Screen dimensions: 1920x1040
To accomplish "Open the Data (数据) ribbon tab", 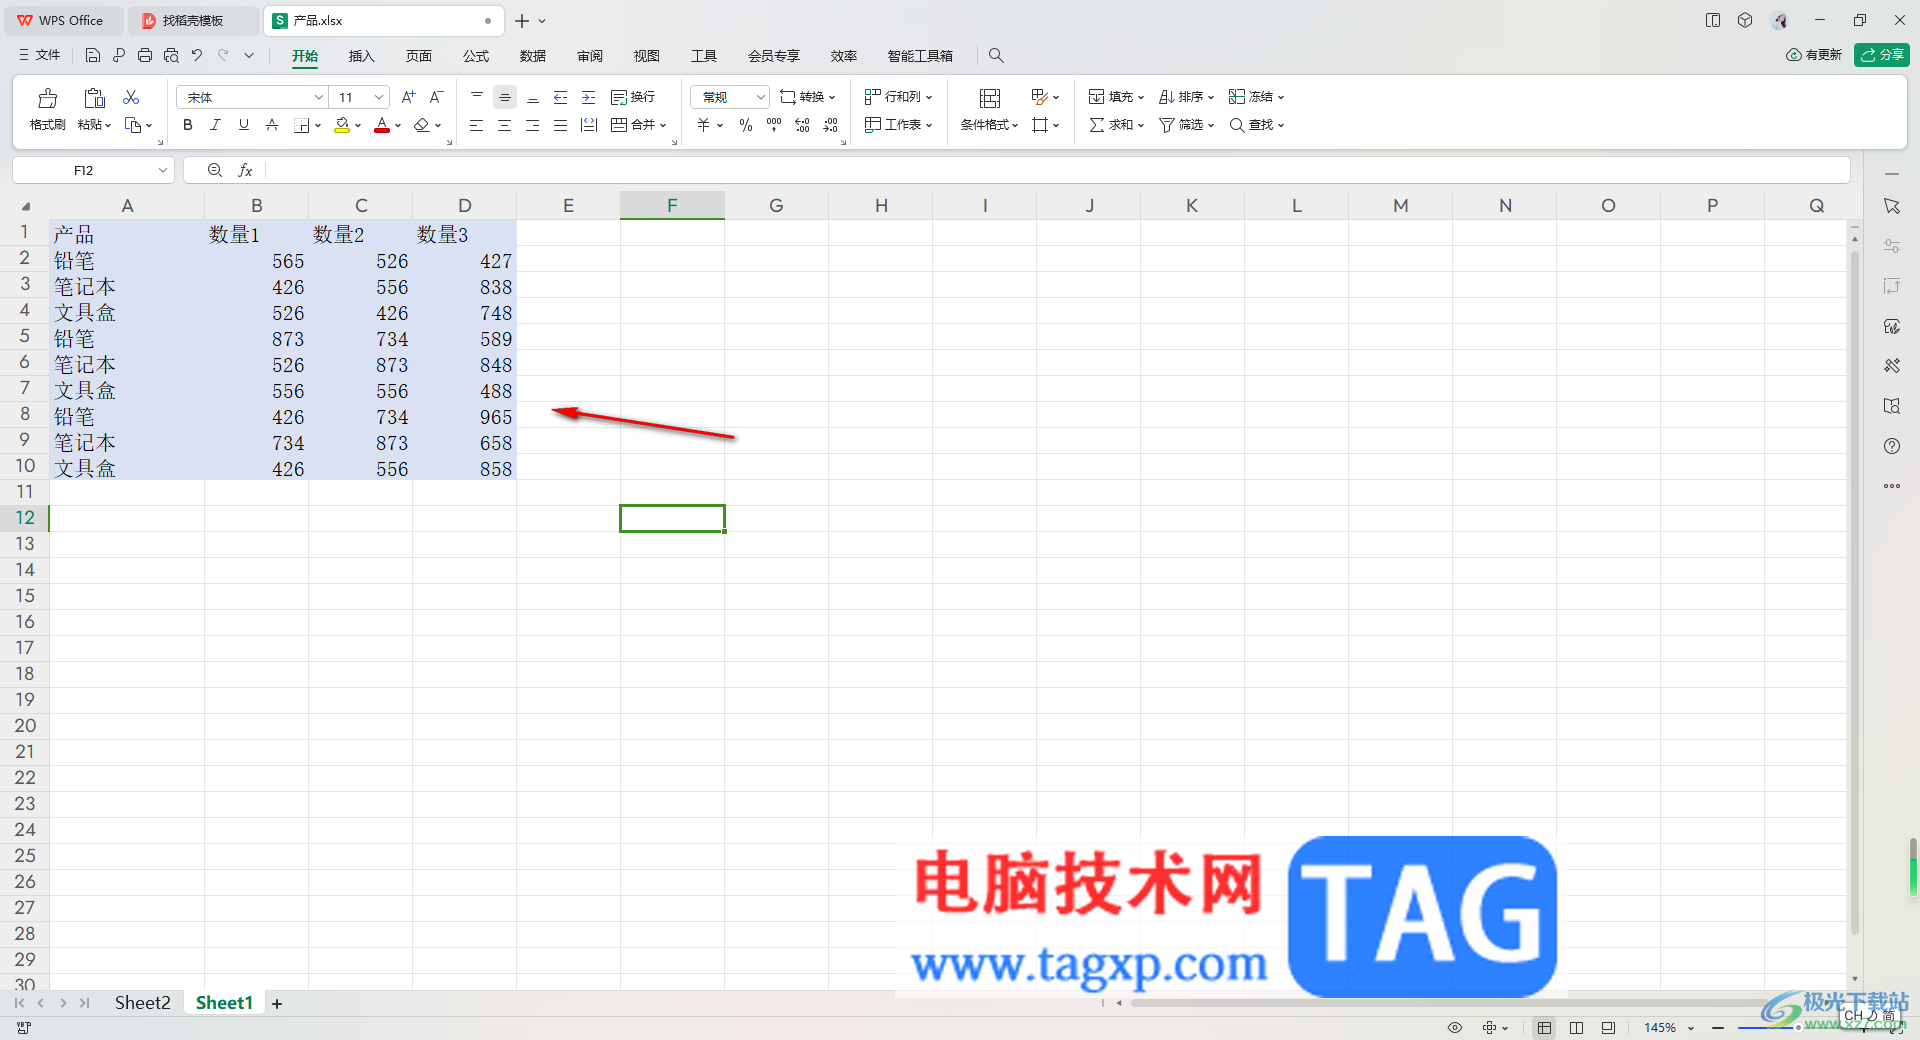I will (533, 56).
